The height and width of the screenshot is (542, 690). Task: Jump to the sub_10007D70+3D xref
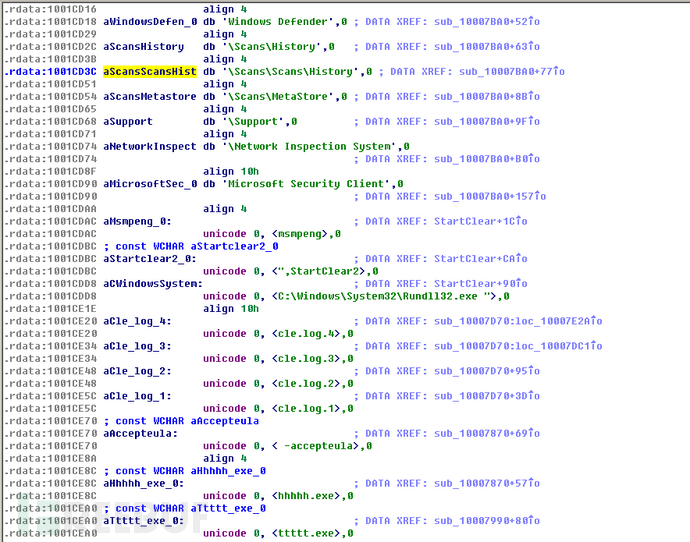487,396
